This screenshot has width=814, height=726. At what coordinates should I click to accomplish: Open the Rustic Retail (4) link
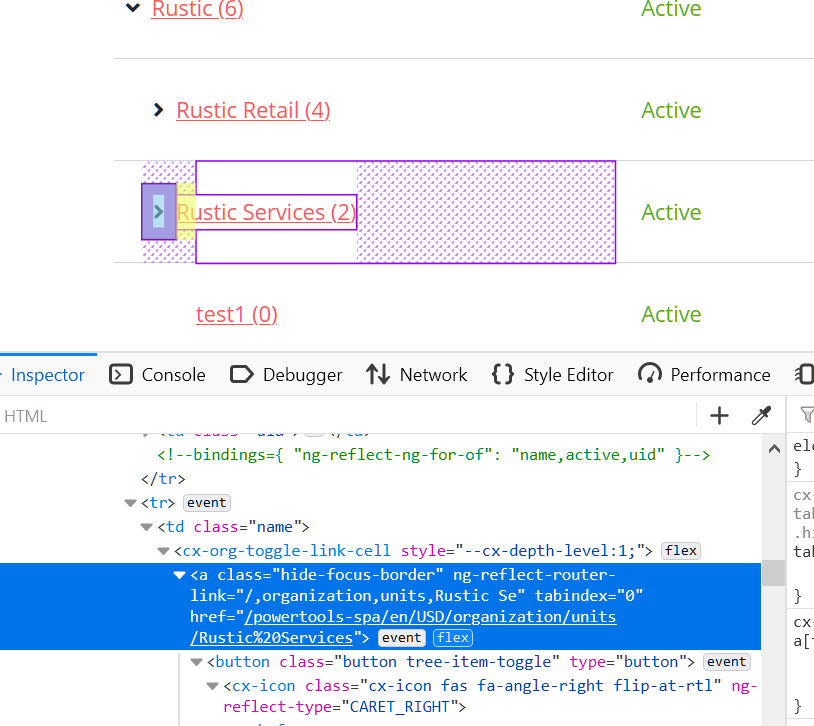253,110
